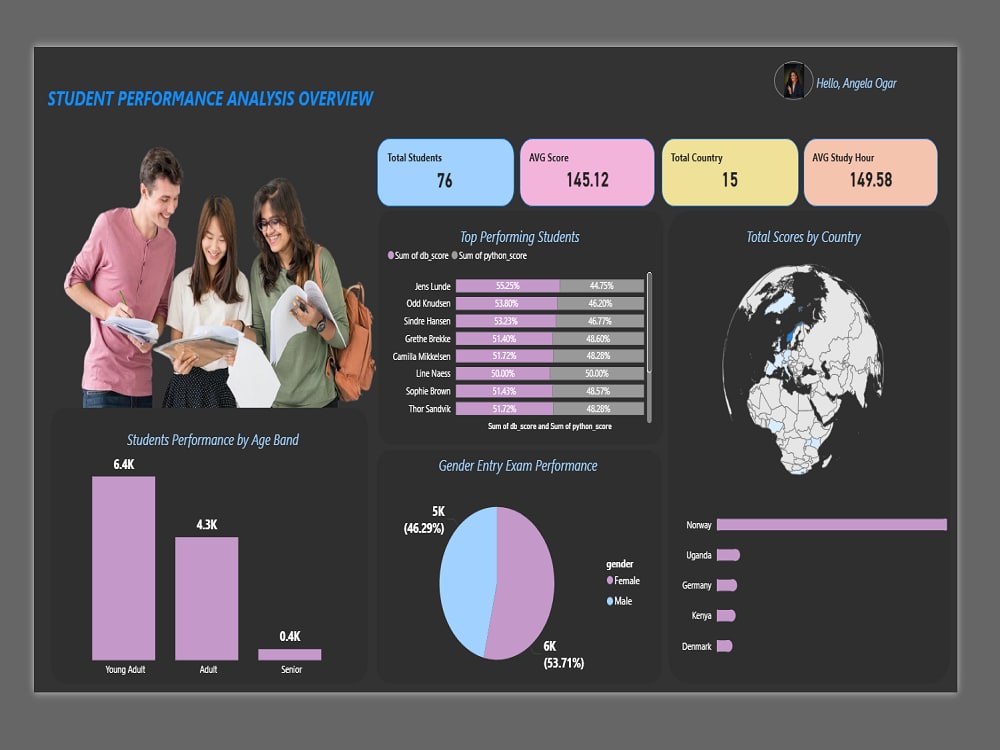Click the dashboard title 'Student Performance Analysis Overview'
This screenshot has height=750, width=1000.
(x=210, y=99)
